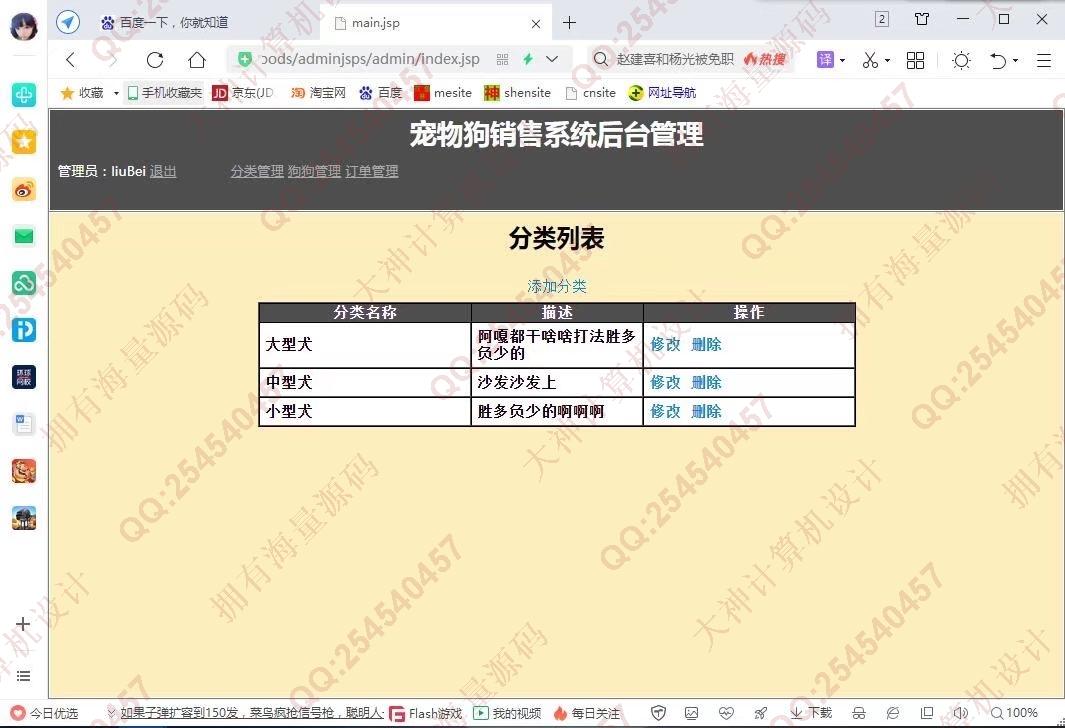Click the browser back arrow
Screen dimensions: 1065x728
71,60
